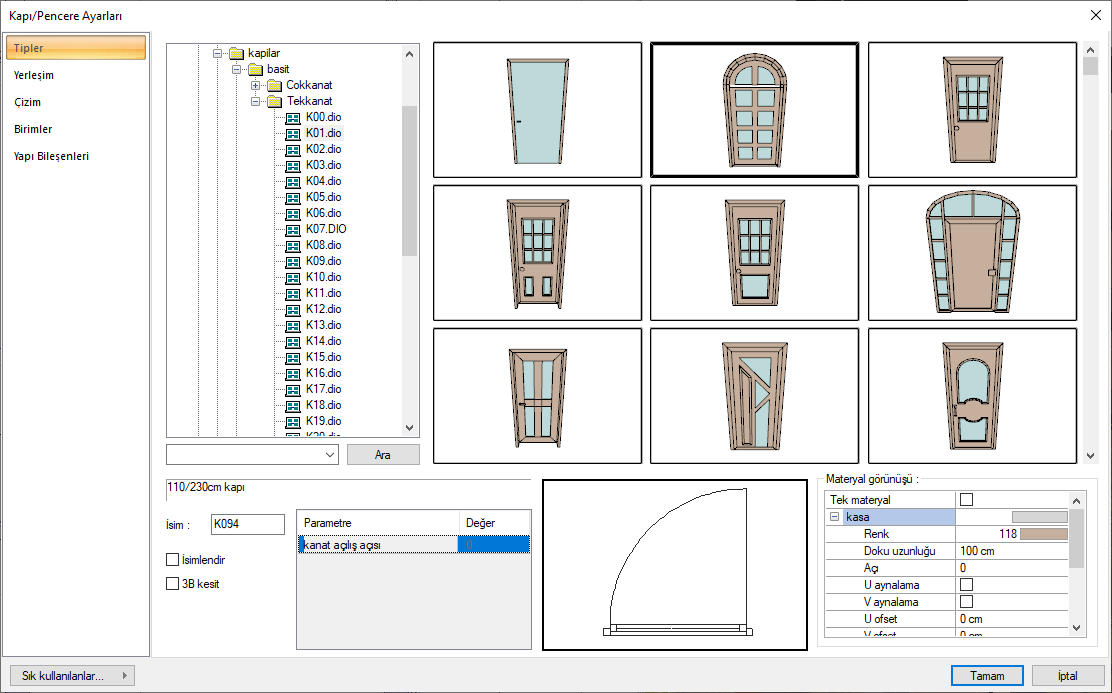
Task: Open the Yapı Bileşenleri tab
Action: [51, 156]
